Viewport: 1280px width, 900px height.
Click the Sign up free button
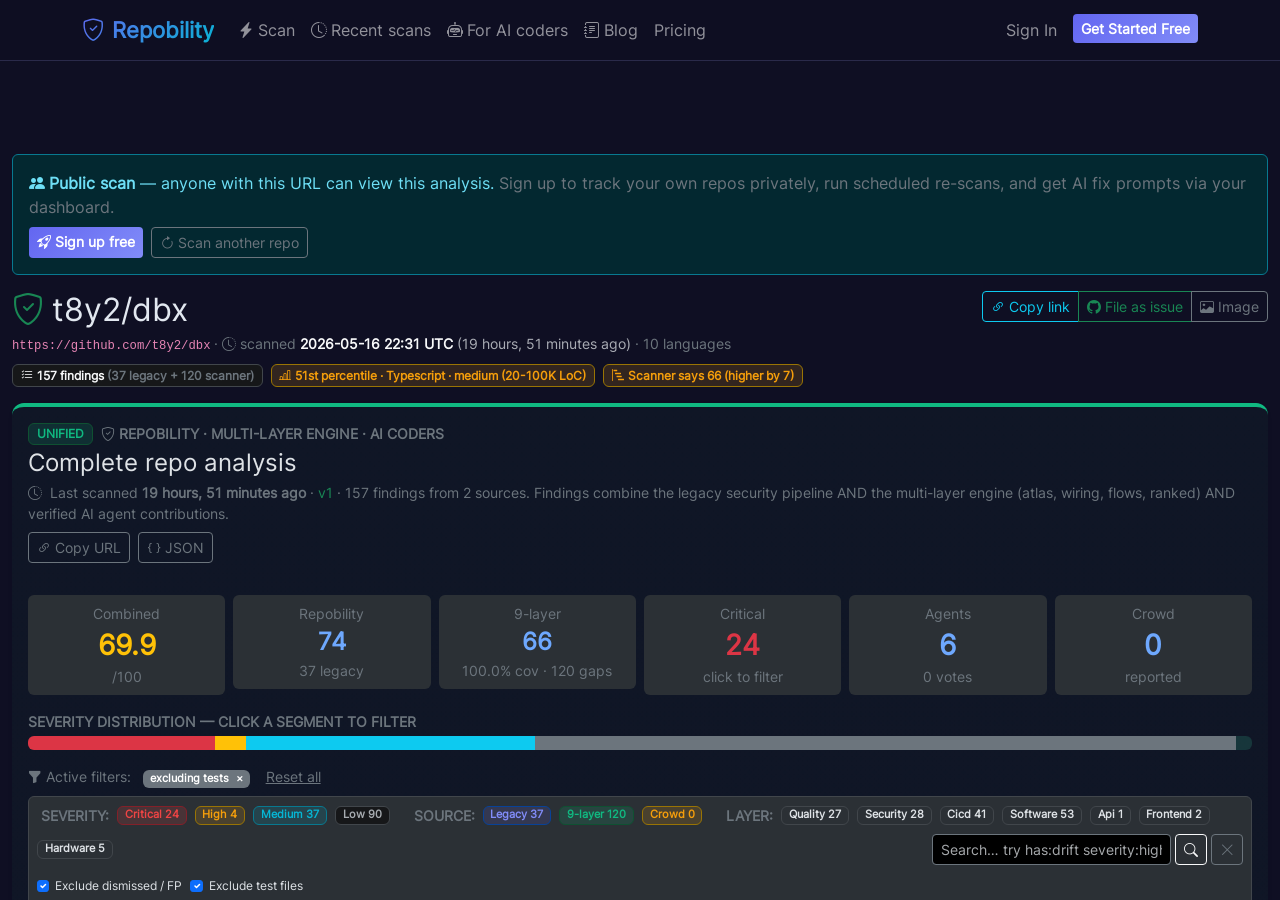click(86, 242)
